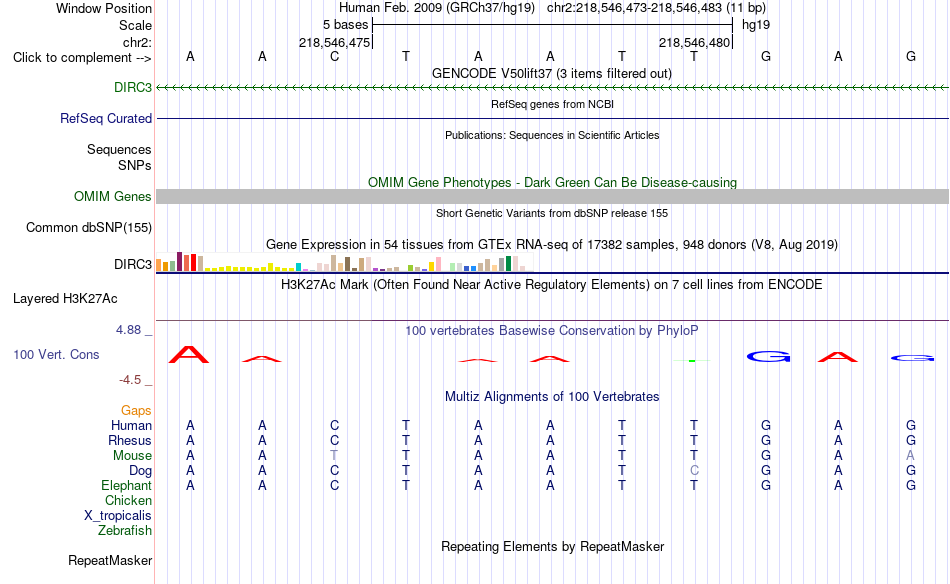Click the '5 bases' scale bar label
Image resolution: width=950 pixels, height=584 pixels.
click(345, 25)
